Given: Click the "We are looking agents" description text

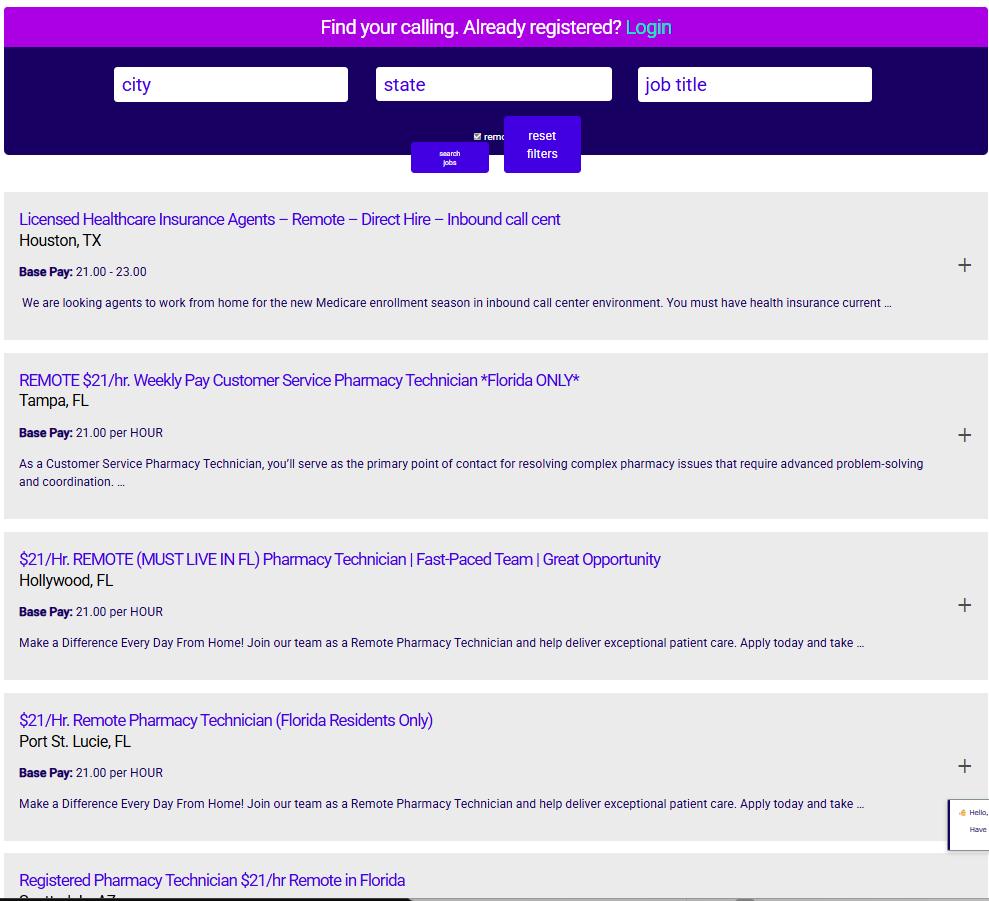Looking at the screenshot, I should tap(457, 303).
